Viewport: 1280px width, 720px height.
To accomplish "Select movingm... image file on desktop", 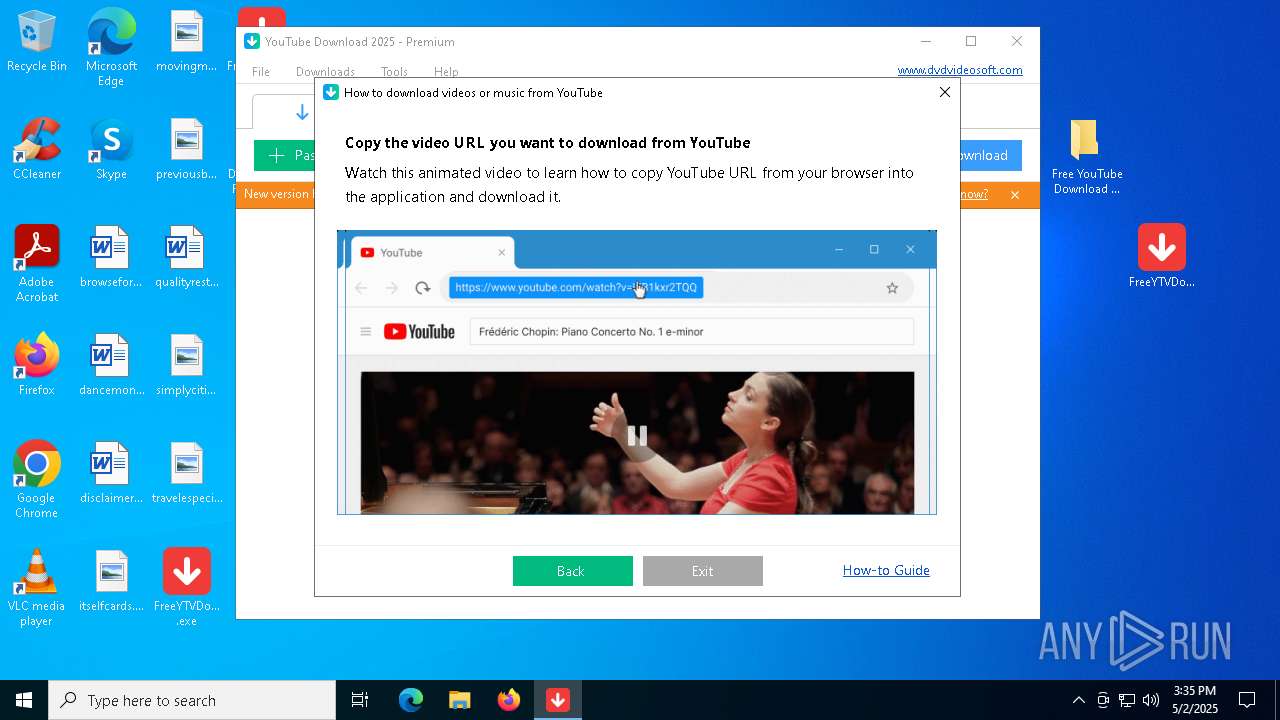I will pos(186,42).
